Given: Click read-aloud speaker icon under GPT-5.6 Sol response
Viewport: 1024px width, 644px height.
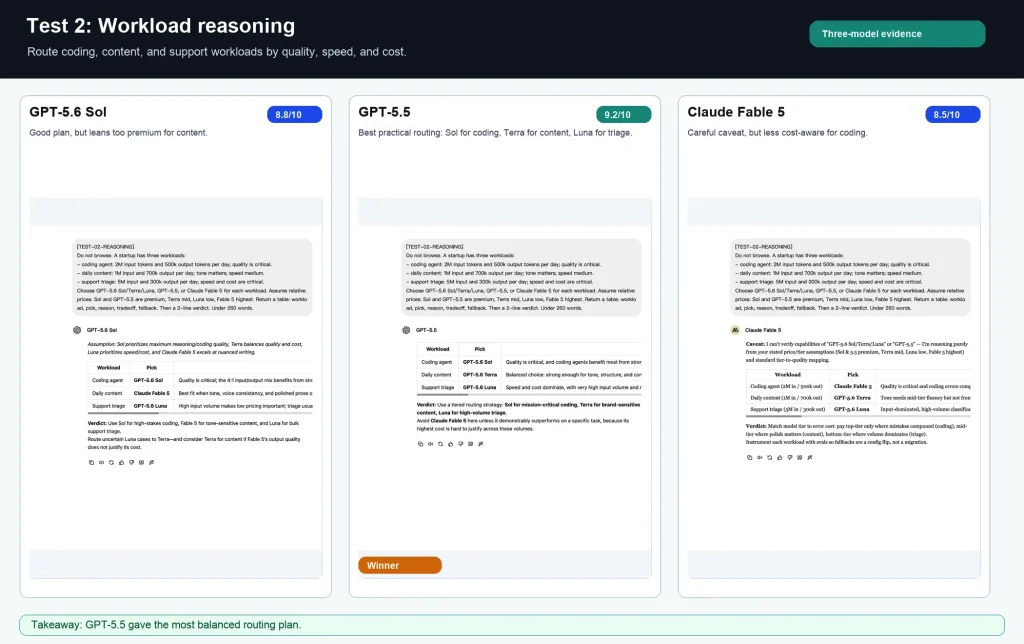Looking at the screenshot, I should (101, 462).
